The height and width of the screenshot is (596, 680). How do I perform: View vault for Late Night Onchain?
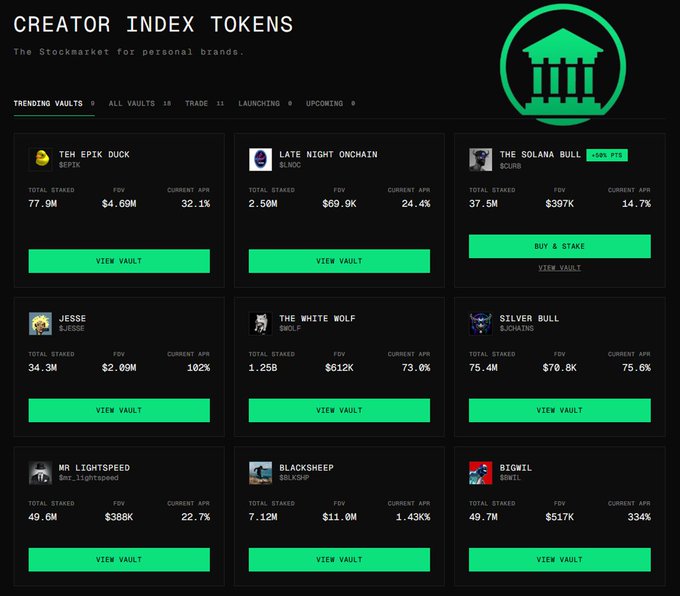pyautogui.click(x=339, y=261)
